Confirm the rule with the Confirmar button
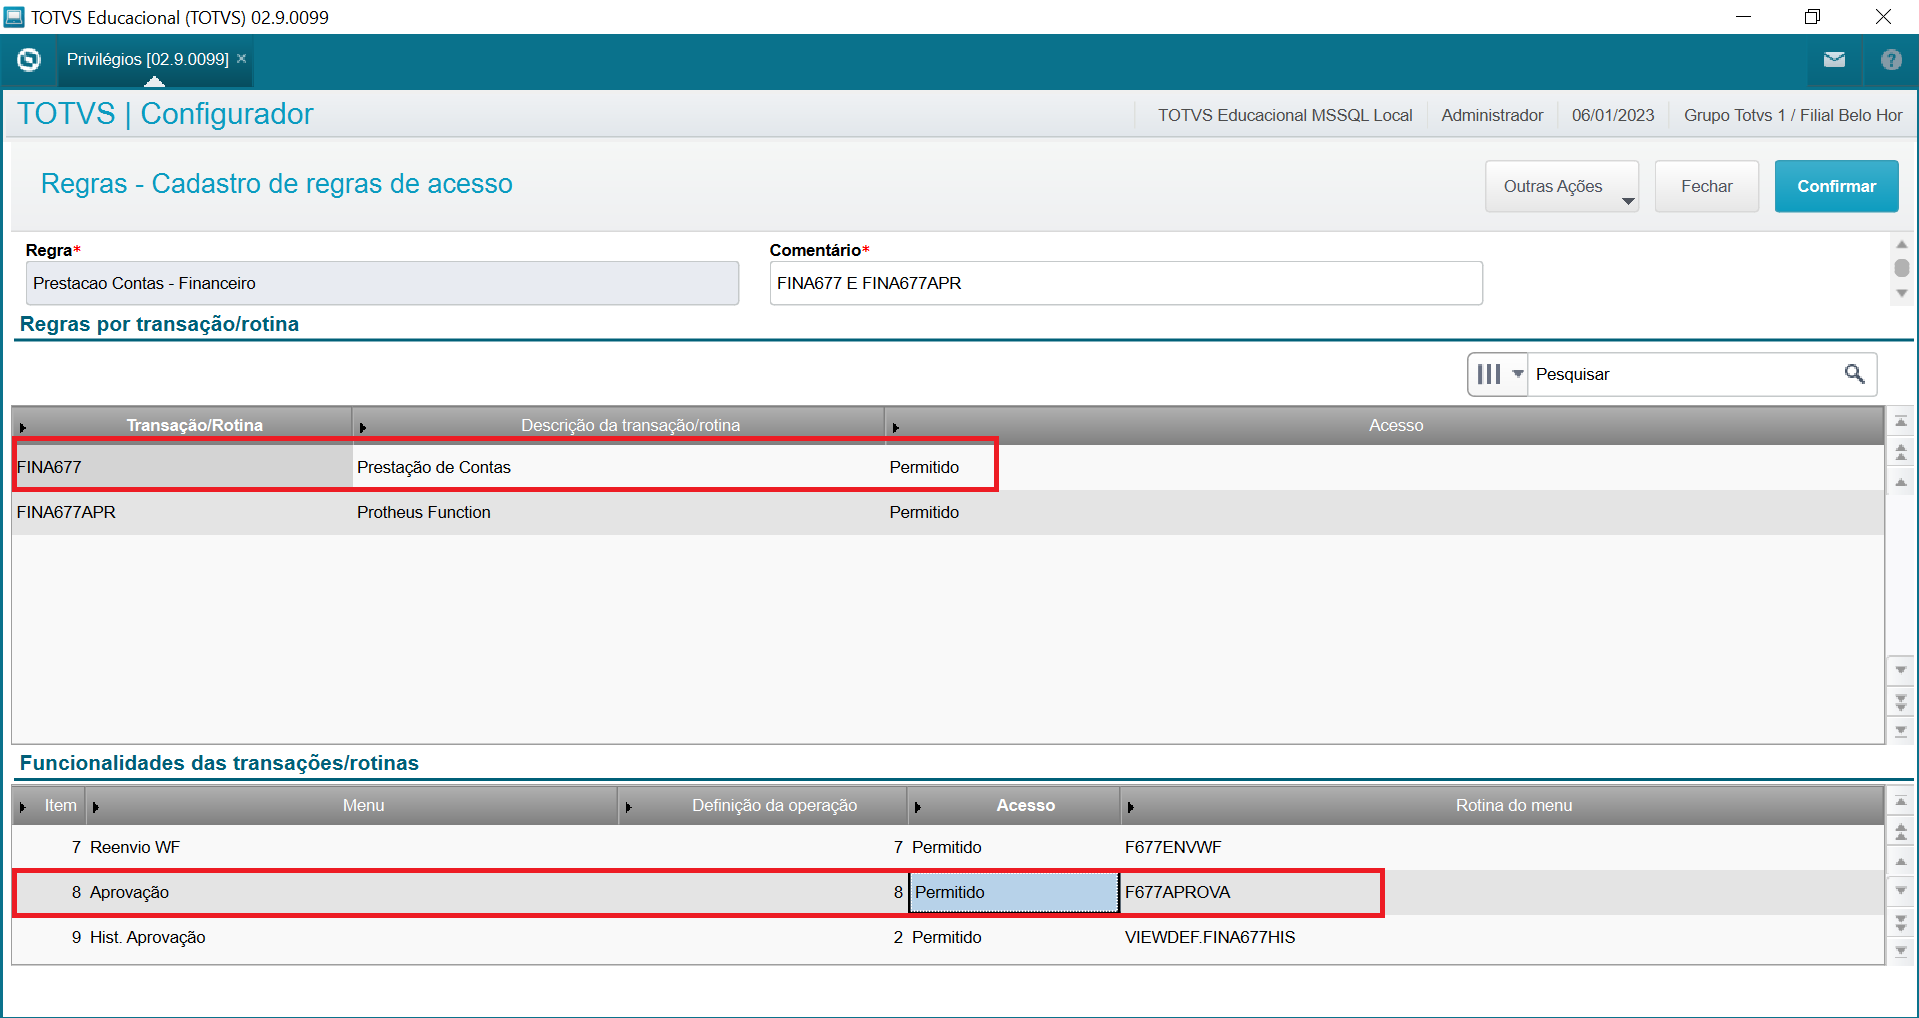 1837,186
